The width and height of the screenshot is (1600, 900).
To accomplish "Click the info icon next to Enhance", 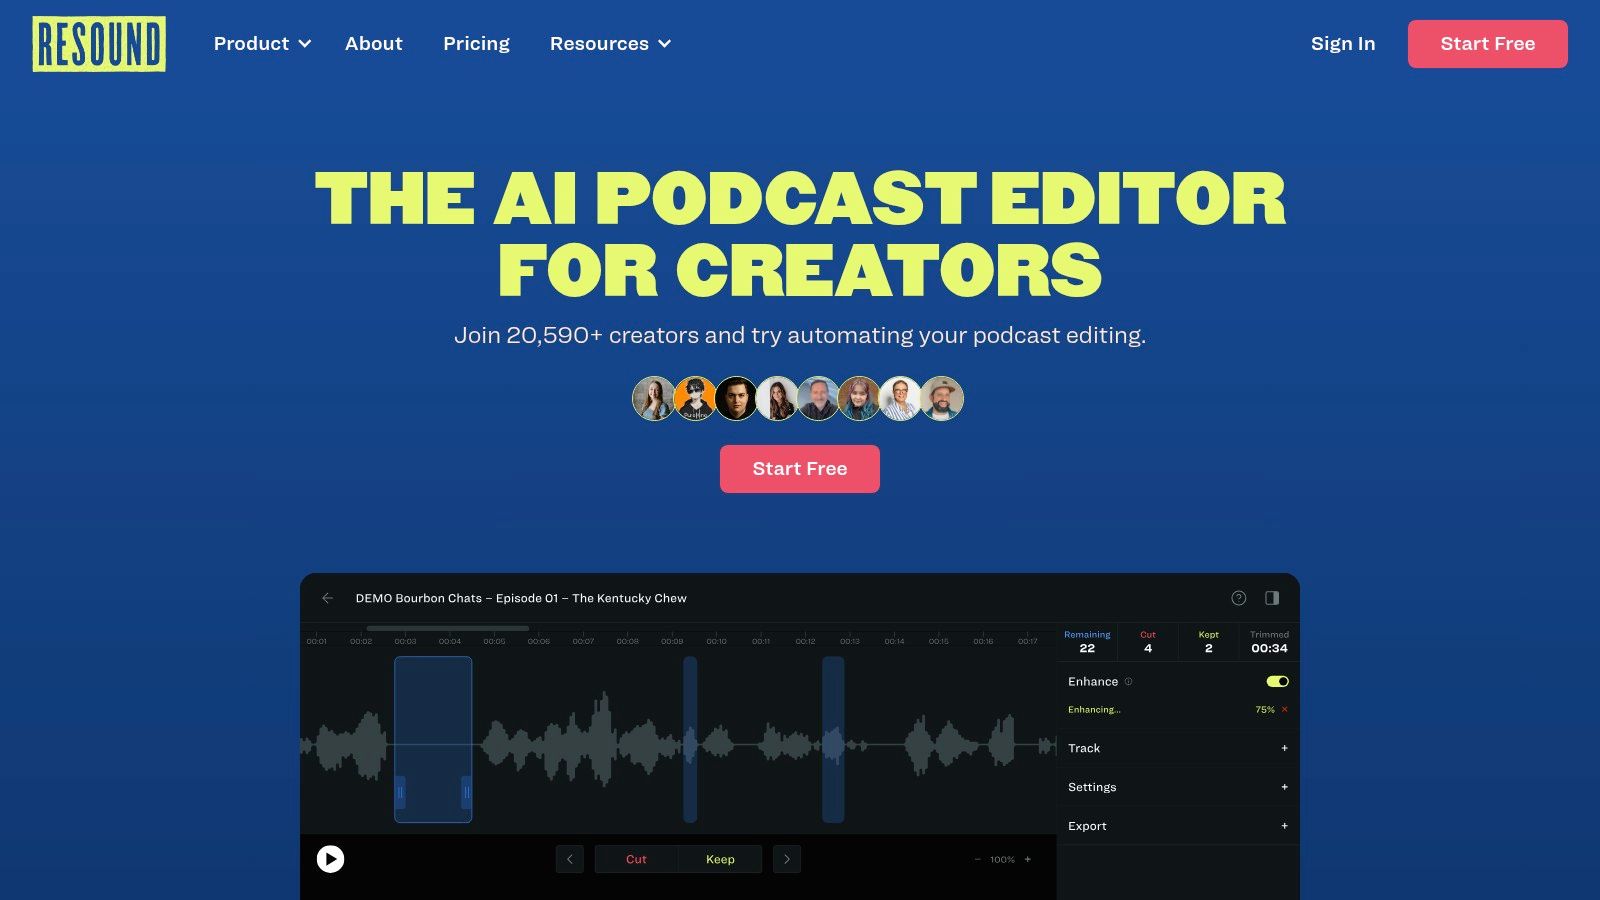I will tap(1129, 682).
